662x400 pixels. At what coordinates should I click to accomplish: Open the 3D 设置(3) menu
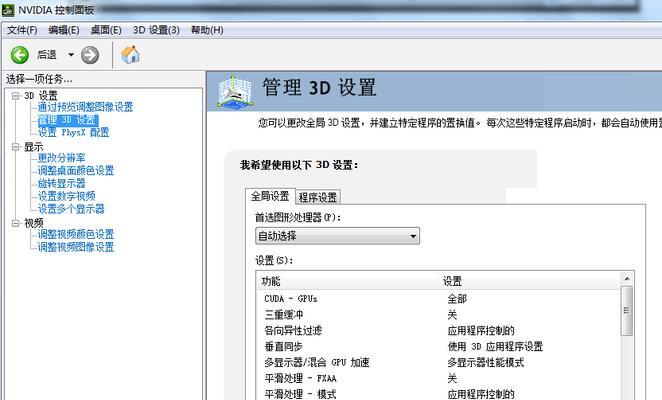(x=156, y=30)
